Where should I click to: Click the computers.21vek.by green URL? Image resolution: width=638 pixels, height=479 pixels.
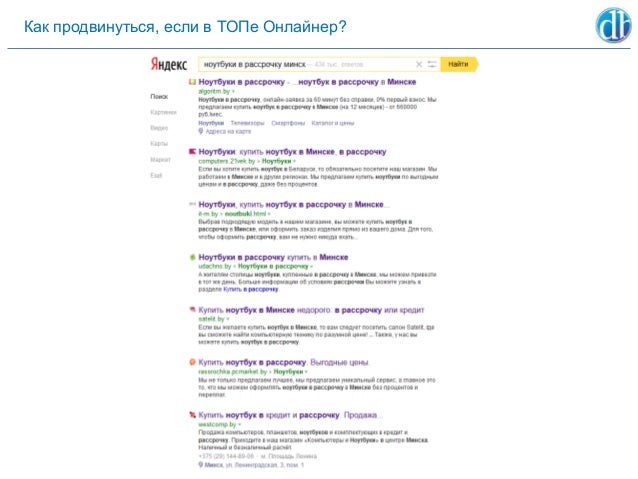227,161
